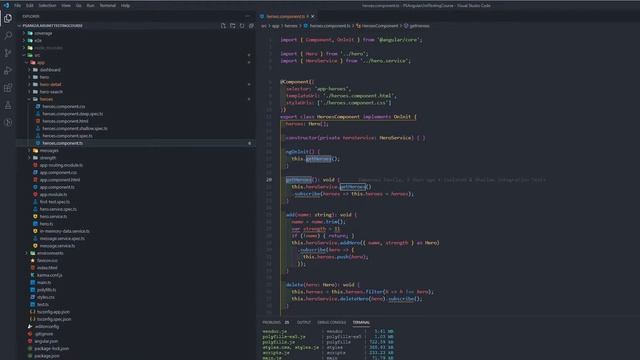Click the New Folder icon in Explorer header
Viewport: 640px width, 360px height.
(232, 26)
